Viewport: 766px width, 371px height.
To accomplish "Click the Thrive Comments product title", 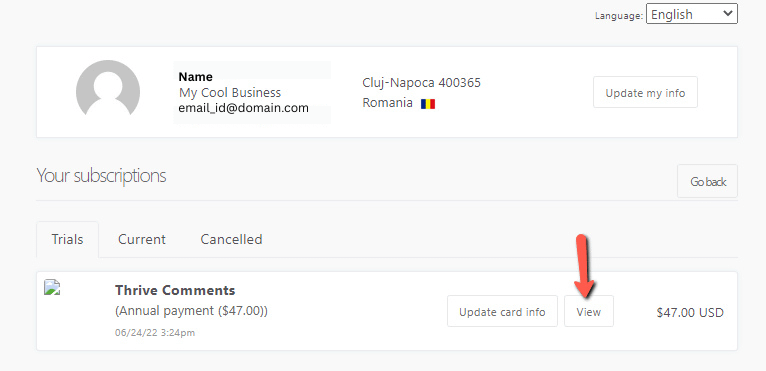I will pyautogui.click(x=175, y=290).
